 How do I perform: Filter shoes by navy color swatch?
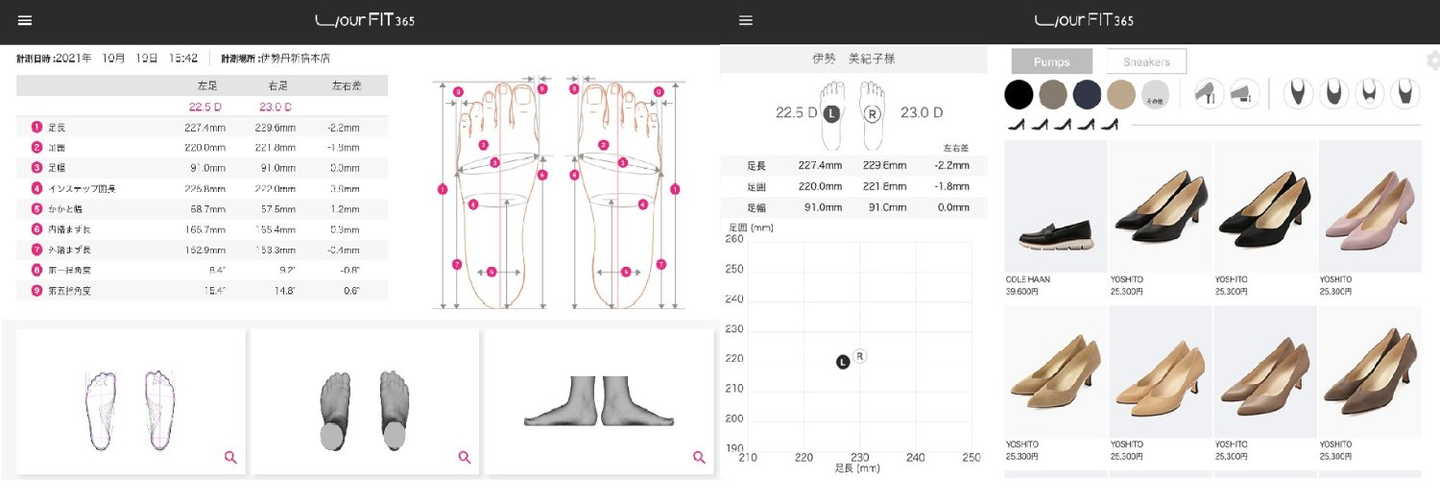pyautogui.click(x=1087, y=95)
